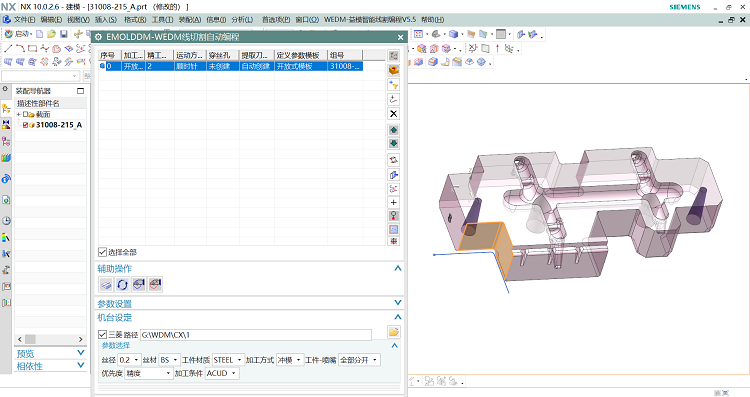Click the Fit view icon in the top toolbar

coord(418,34)
